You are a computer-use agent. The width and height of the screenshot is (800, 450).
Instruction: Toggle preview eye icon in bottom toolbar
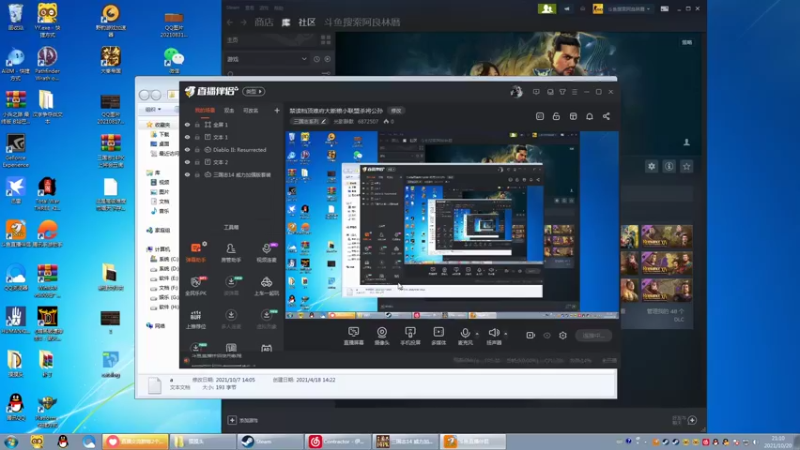pos(547,336)
